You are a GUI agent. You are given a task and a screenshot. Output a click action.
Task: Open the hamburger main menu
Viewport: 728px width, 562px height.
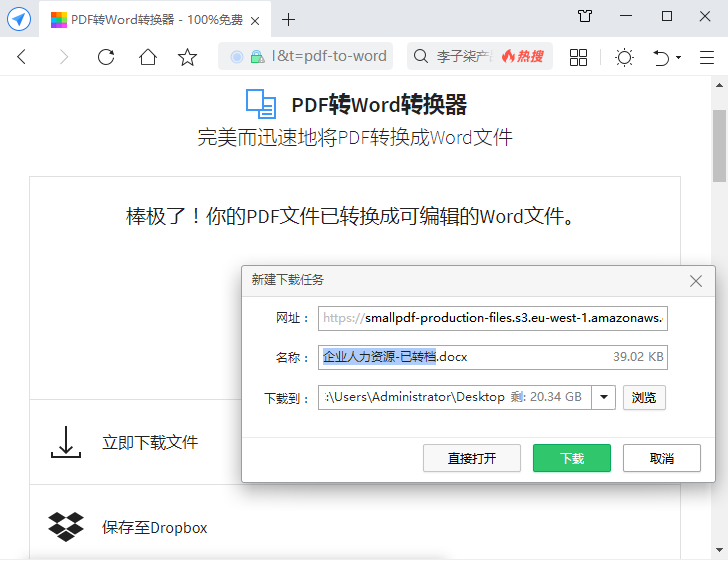tap(707, 57)
